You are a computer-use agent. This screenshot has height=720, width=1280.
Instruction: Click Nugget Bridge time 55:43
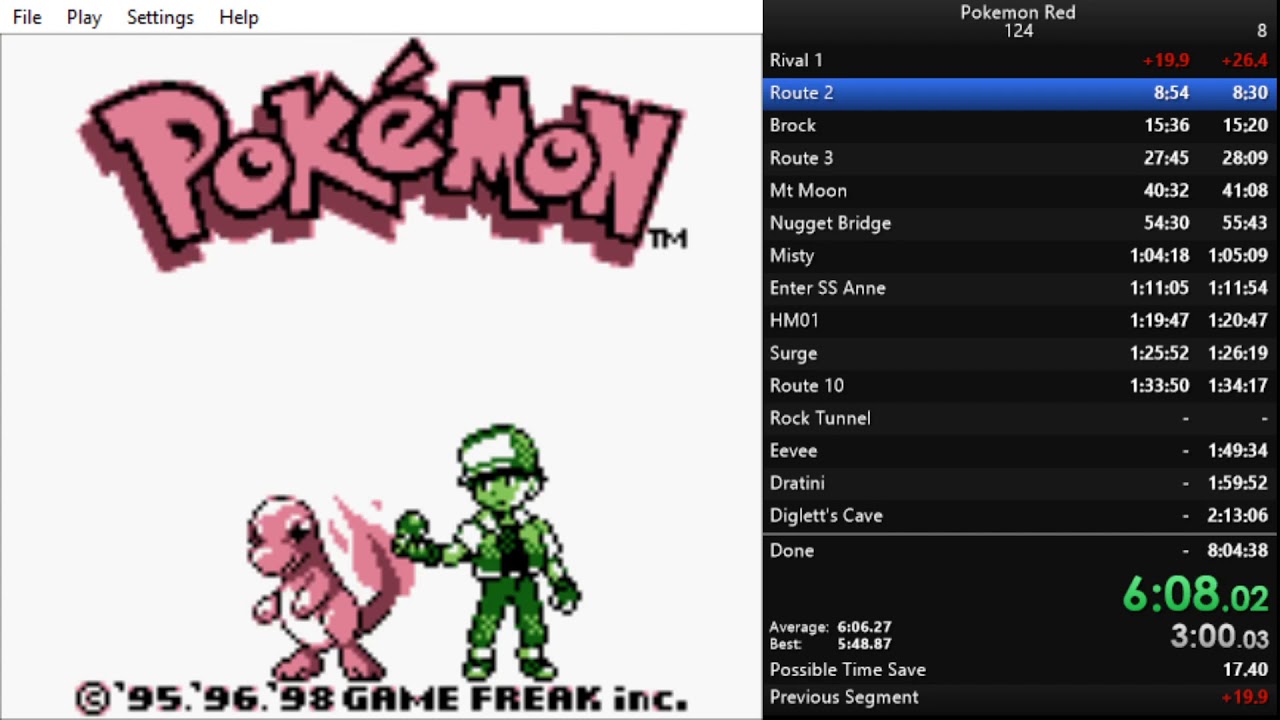coord(1245,223)
